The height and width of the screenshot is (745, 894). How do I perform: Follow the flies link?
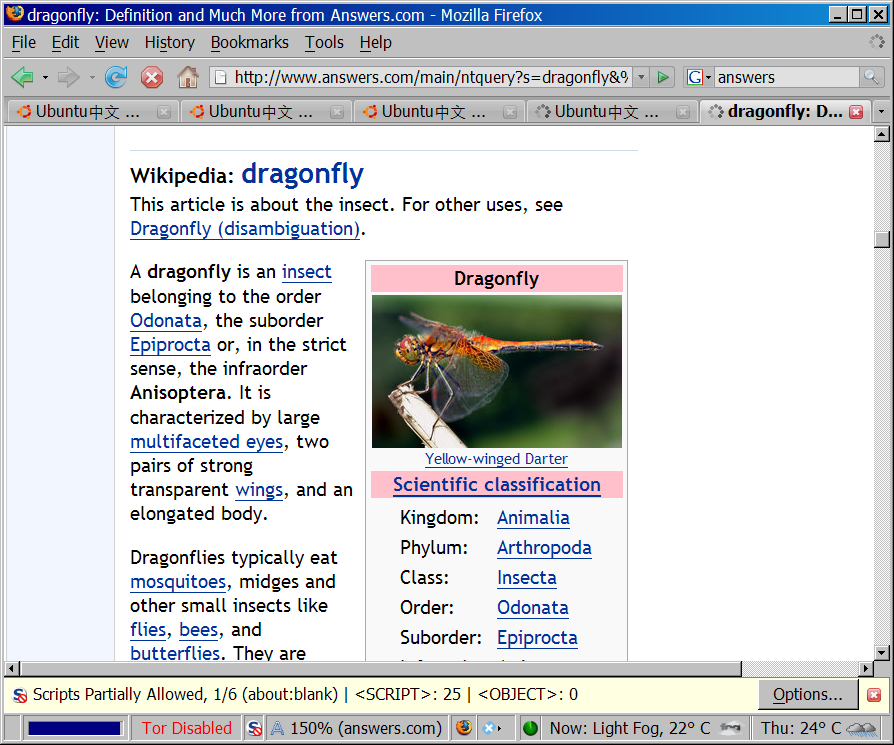tap(148, 630)
